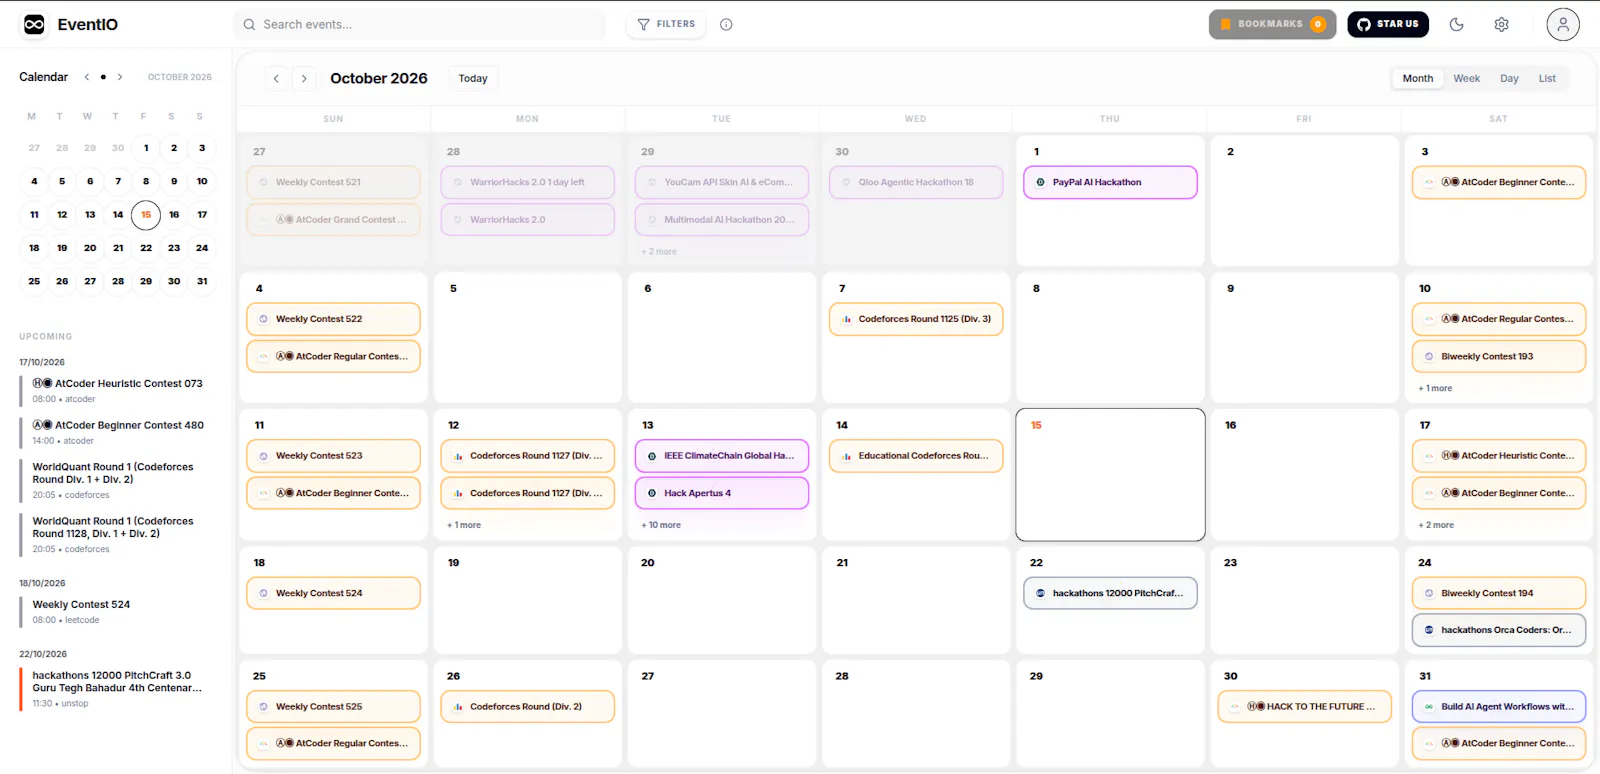
Task: Expand '+ 1 more' events on the 12th
Action: (464, 525)
